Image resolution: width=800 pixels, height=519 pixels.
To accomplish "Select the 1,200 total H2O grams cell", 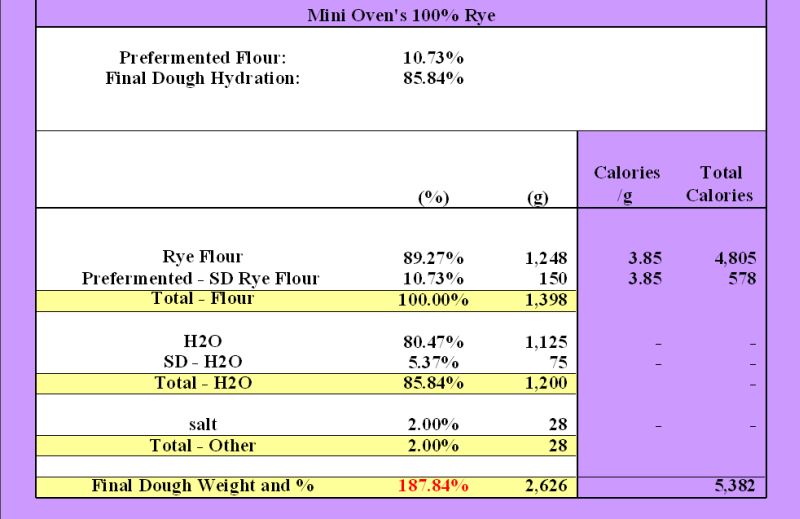I will [x=546, y=383].
